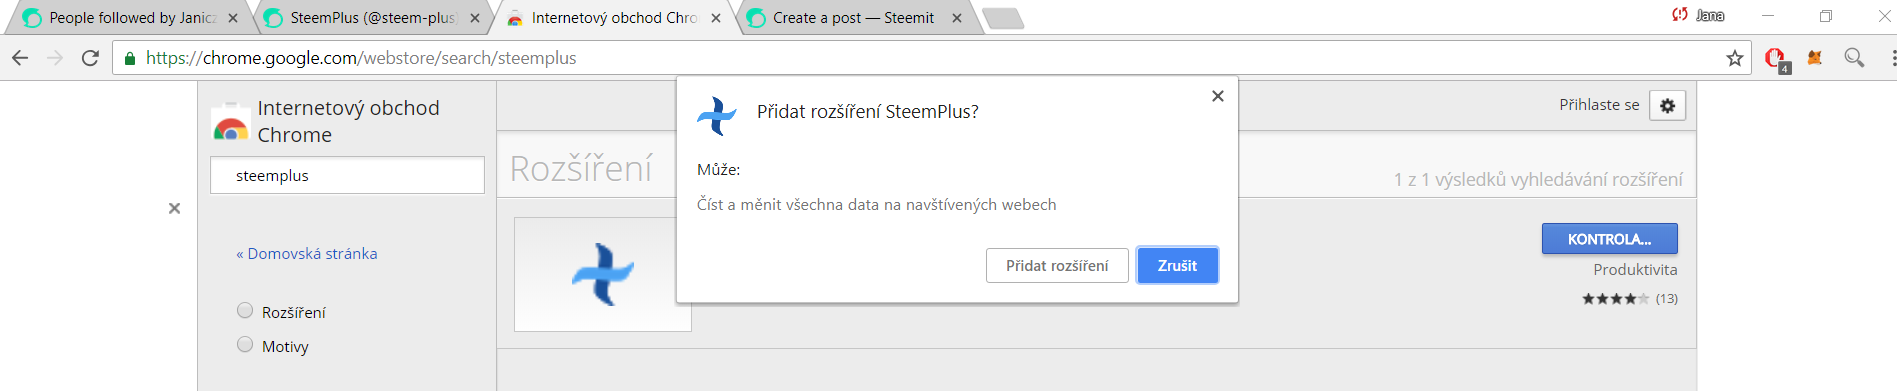Screen dimensions: 1897x391
Task: Open the magnifier search extension icon
Action: tap(1854, 58)
